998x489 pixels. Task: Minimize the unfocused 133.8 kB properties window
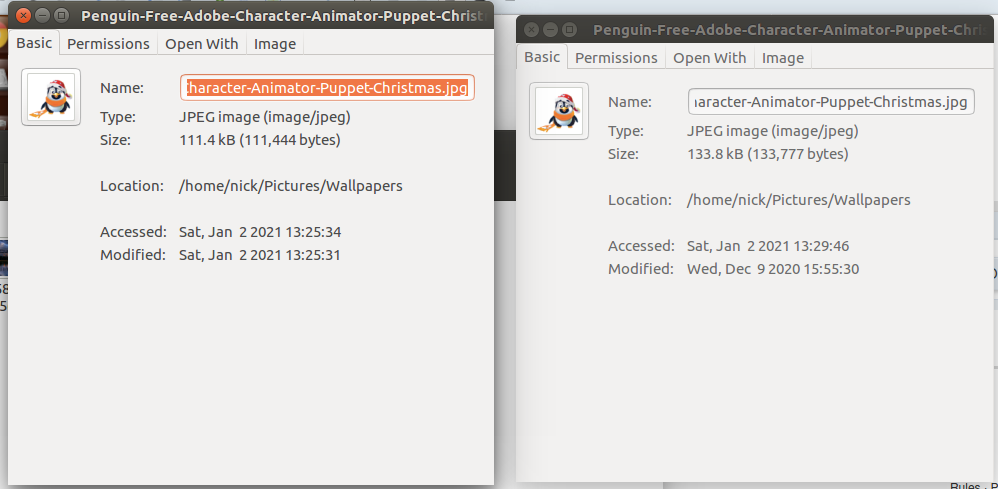coord(552,30)
